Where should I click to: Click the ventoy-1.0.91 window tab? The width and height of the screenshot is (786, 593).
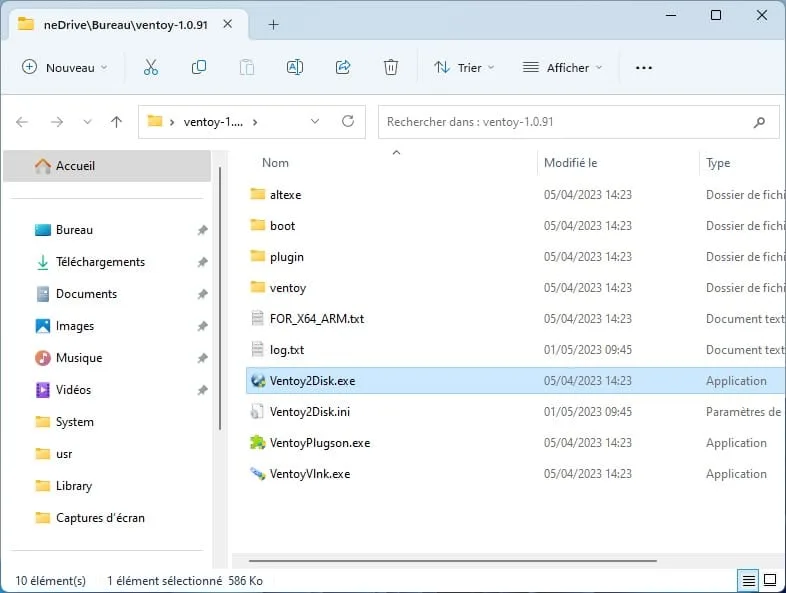128,25
